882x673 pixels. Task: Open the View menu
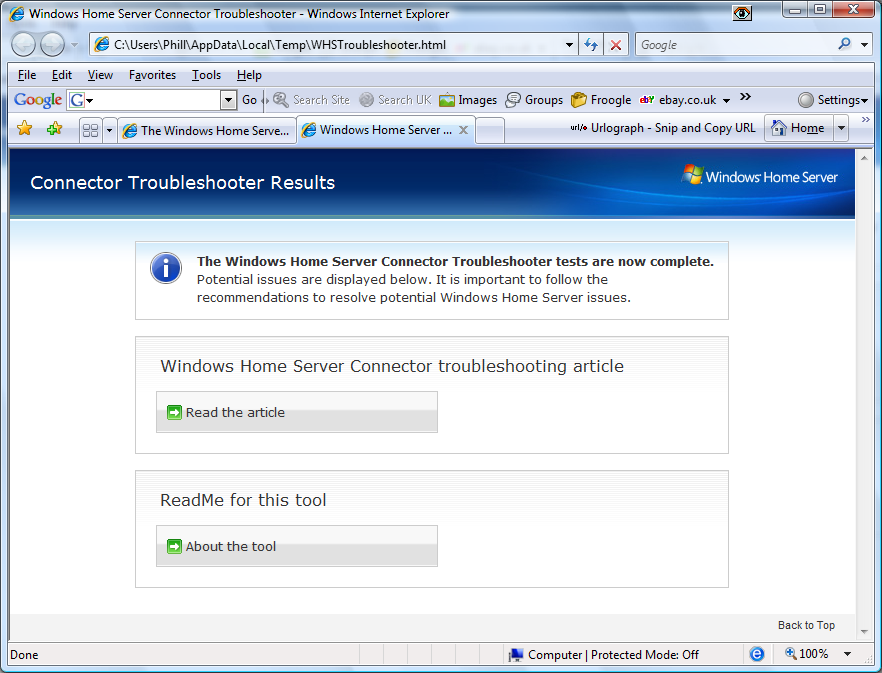click(100, 75)
